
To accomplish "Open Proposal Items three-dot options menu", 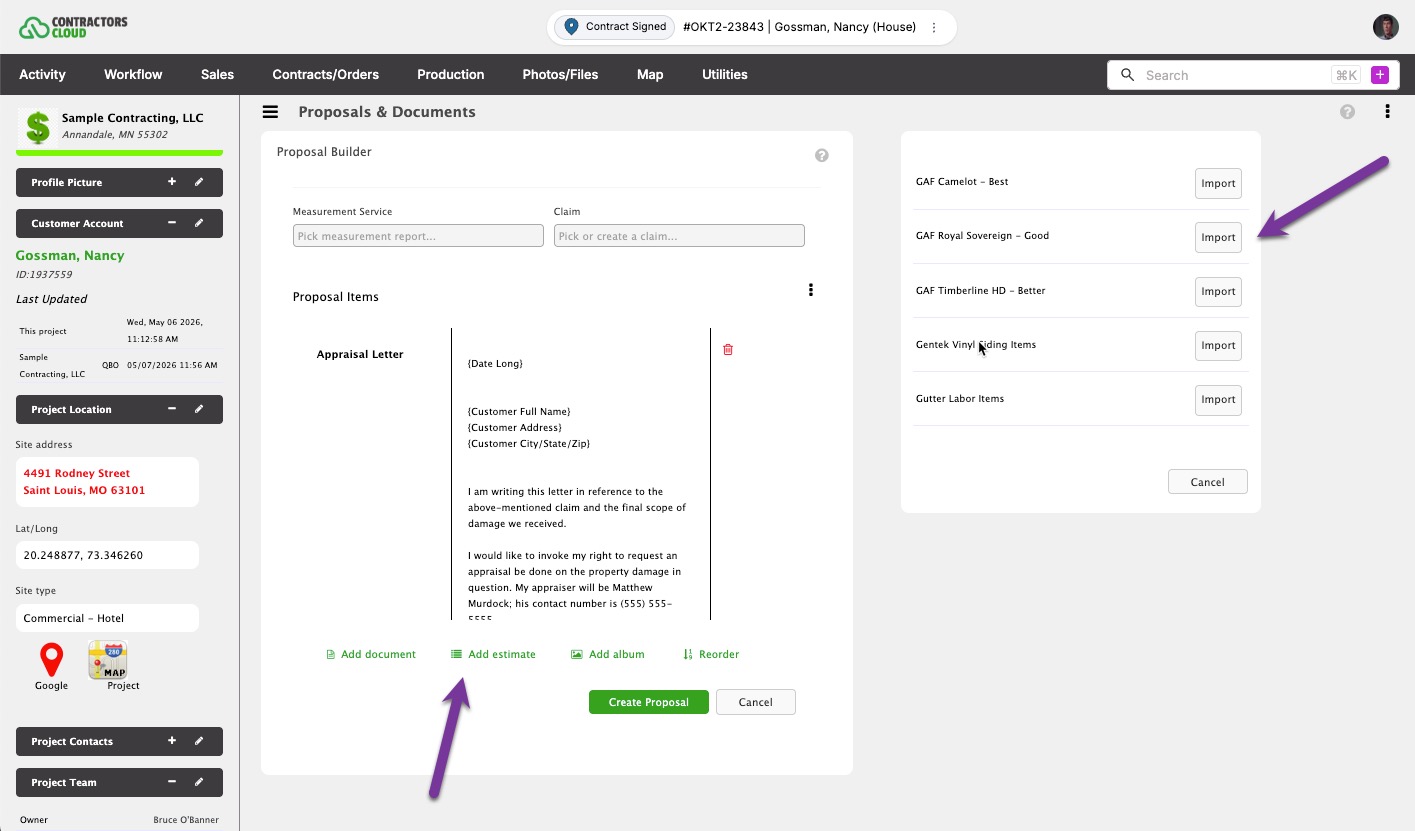I will (811, 290).
